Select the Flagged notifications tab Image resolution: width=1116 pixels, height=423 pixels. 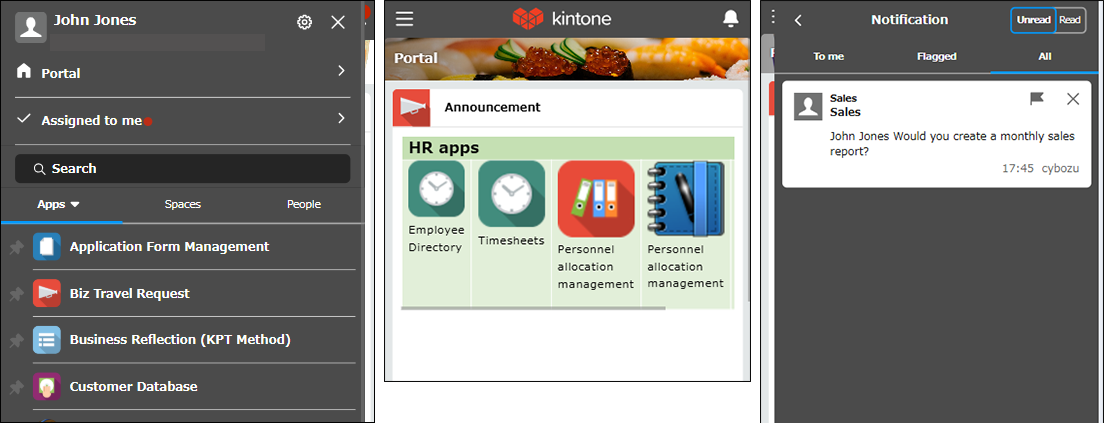pyautogui.click(x=936, y=57)
